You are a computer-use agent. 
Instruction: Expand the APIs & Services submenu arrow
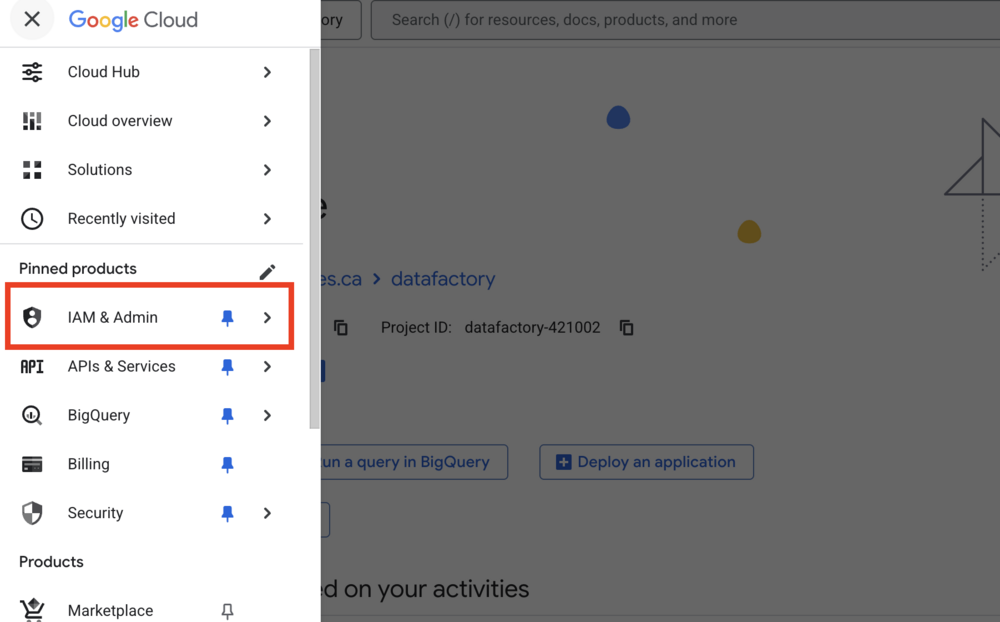[267, 366]
